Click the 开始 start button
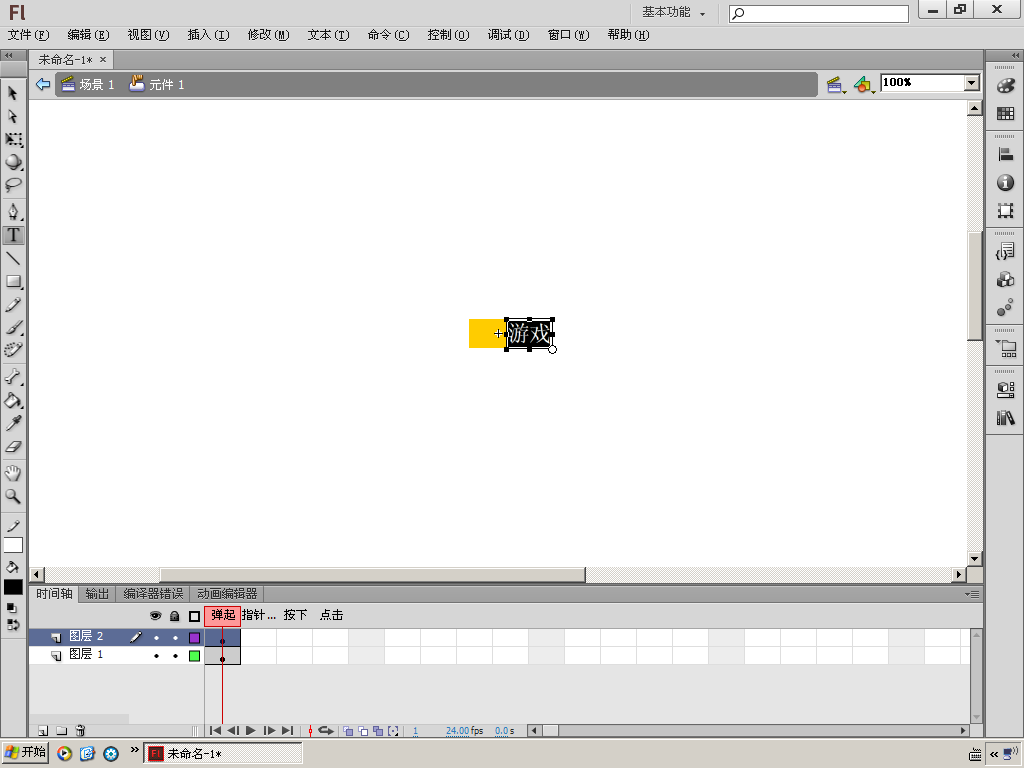Image resolution: width=1024 pixels, height=768 pixels. click(x=25, y=753)
